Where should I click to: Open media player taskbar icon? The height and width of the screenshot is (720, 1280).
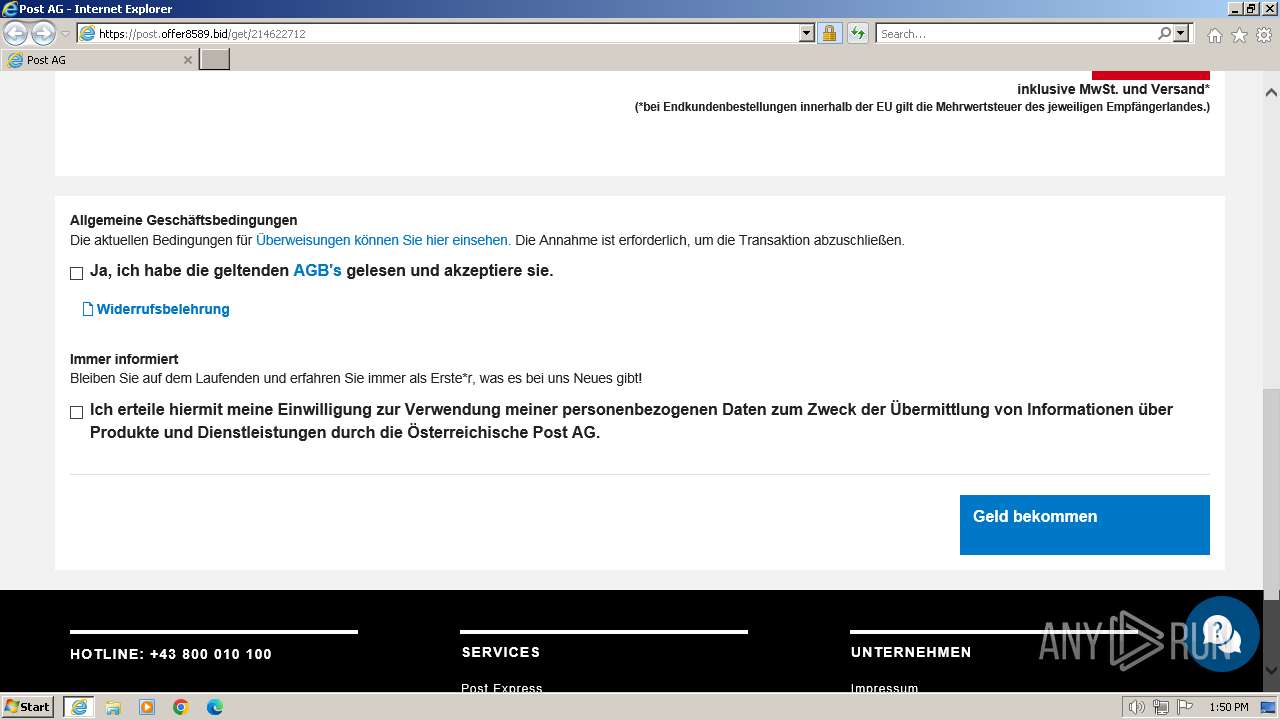(x=147, y=707)
